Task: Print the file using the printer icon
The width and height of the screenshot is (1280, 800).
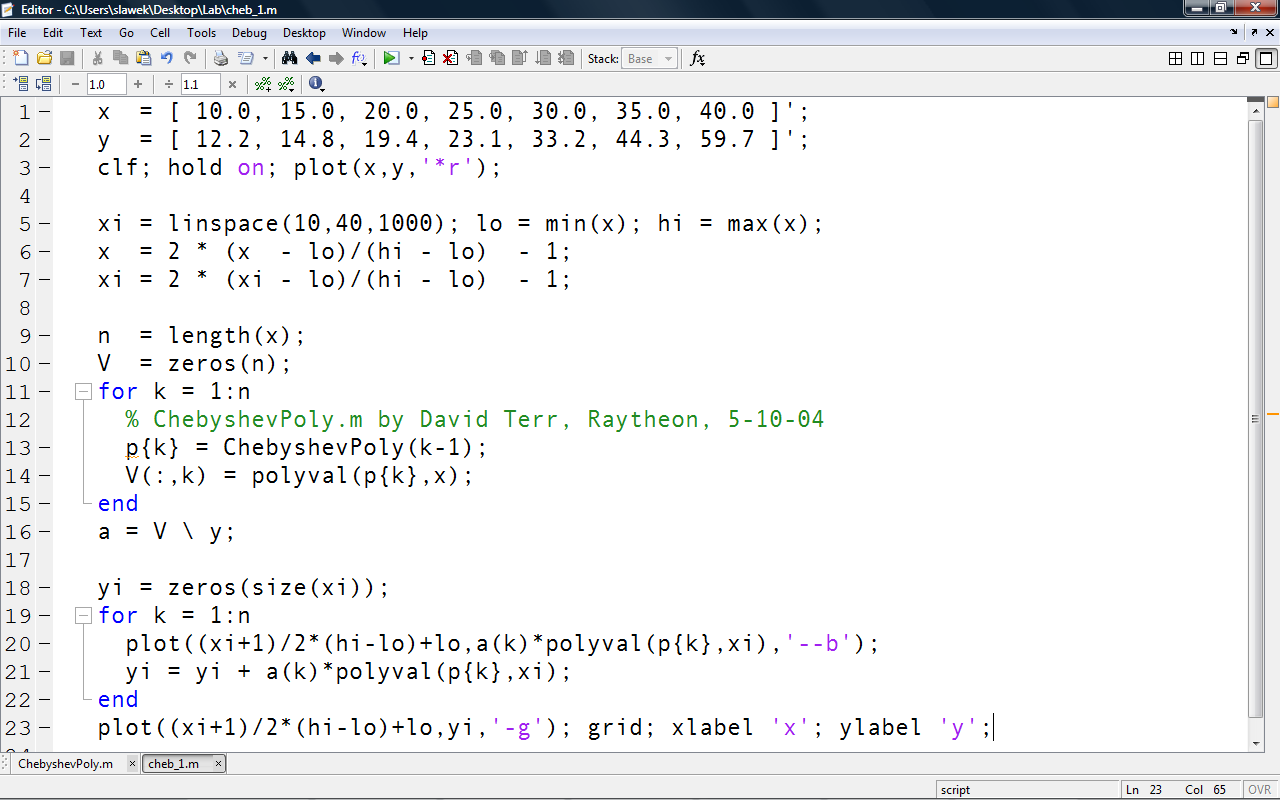Action: click(221, 59)
